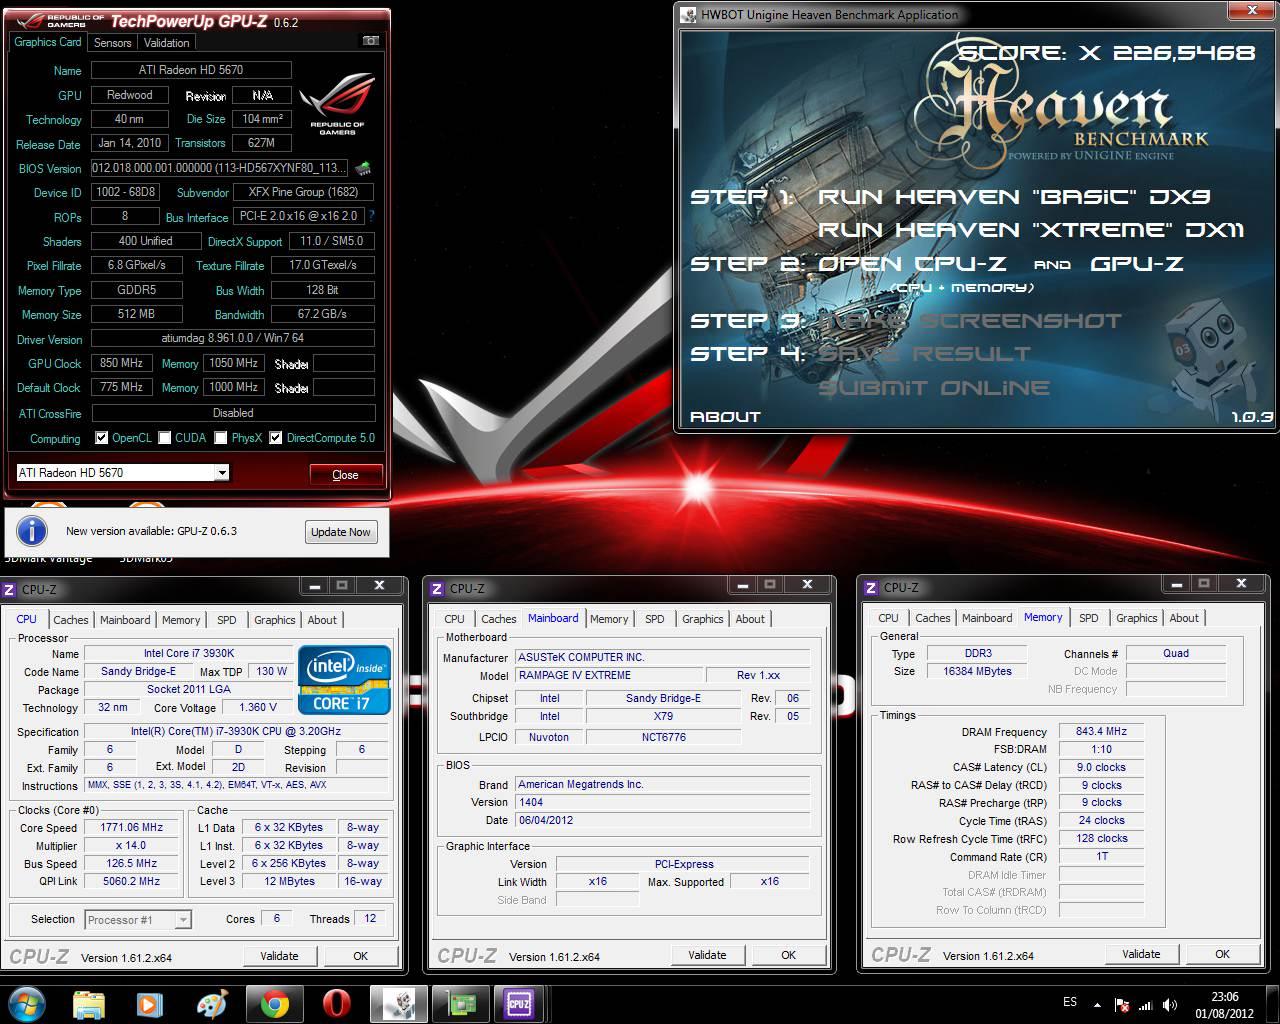
Task: Click the GPU name field ATI Radeon HD 5670
Action: [x=191, y=70]
